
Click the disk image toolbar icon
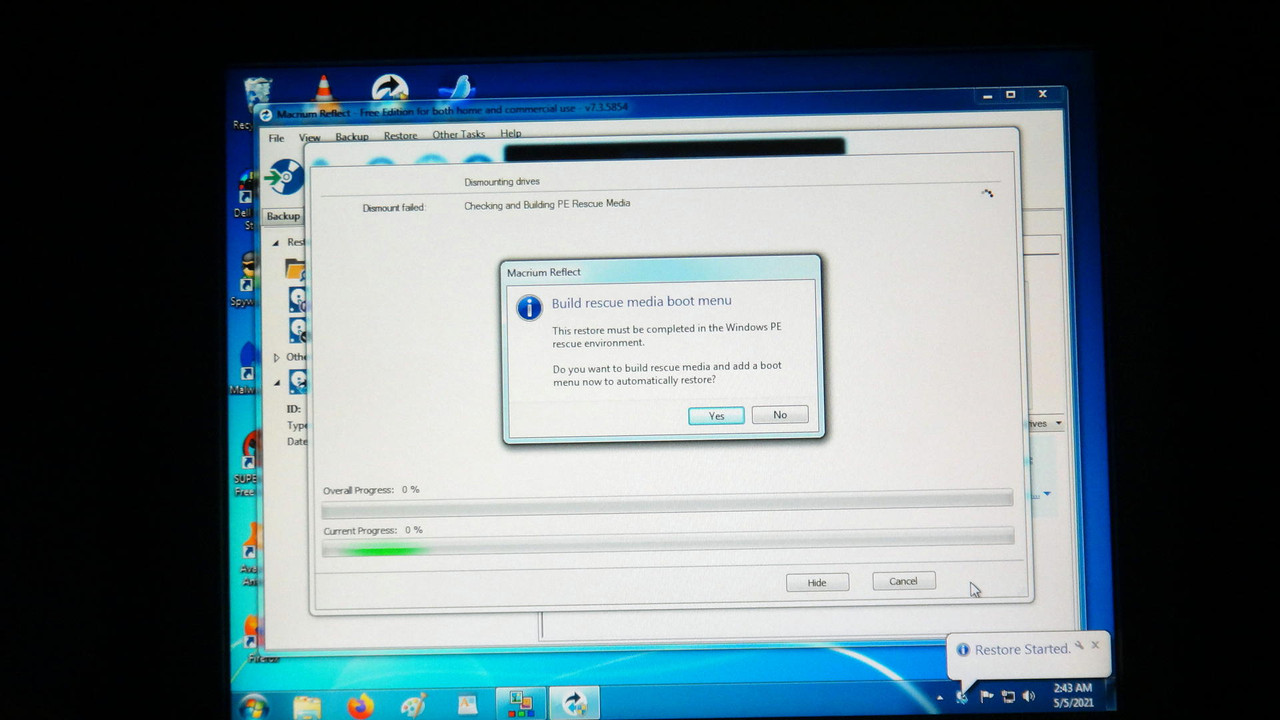pyautogui.click(x=285, y=177)
